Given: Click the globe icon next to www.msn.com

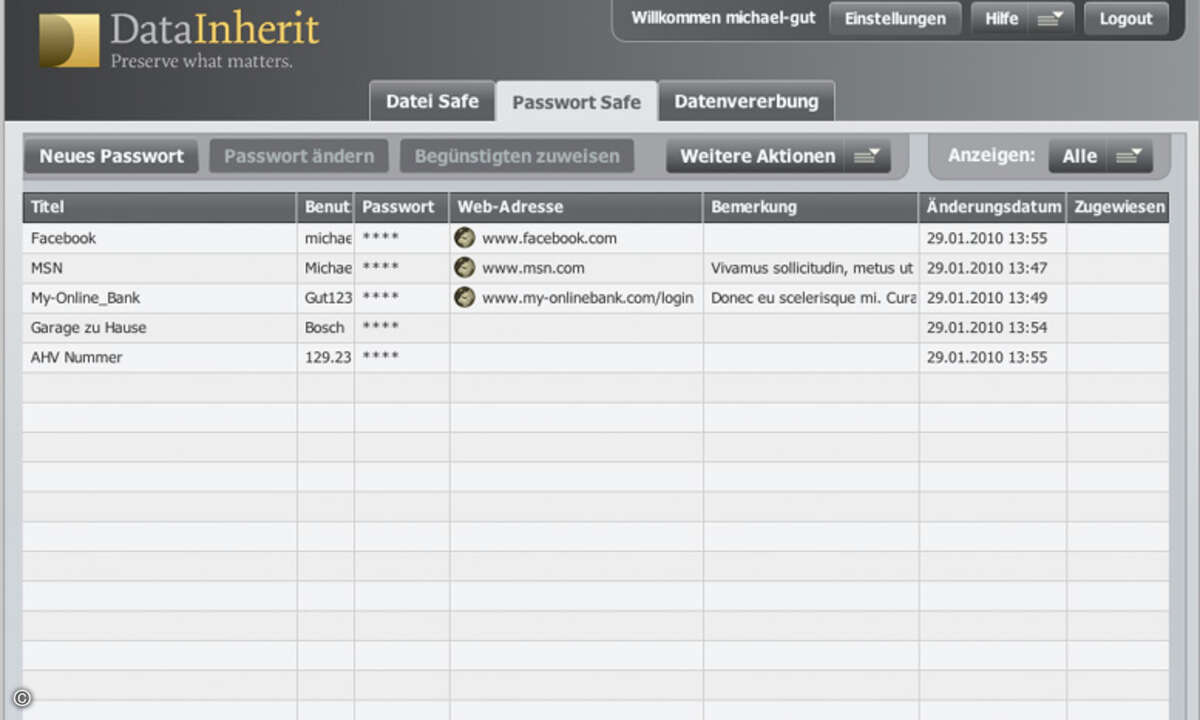Looking at the screenshot, I should click(x=464, y=268).
